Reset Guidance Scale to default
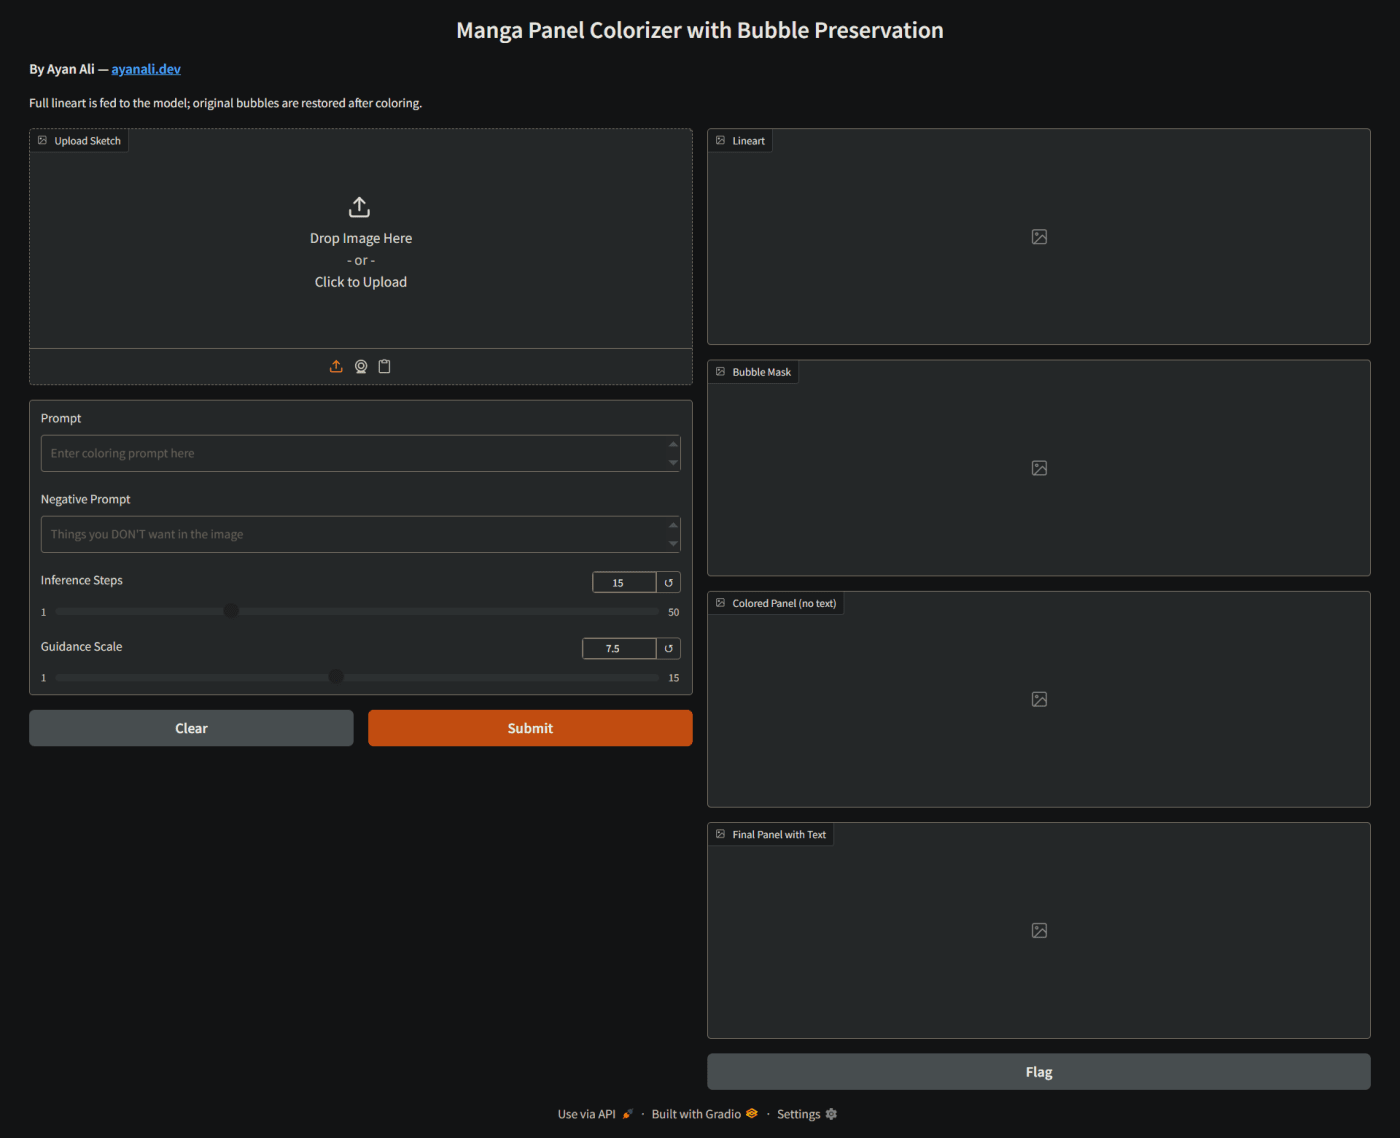The width and height of the screenshot is (1400, 1138). coord(669,649)
